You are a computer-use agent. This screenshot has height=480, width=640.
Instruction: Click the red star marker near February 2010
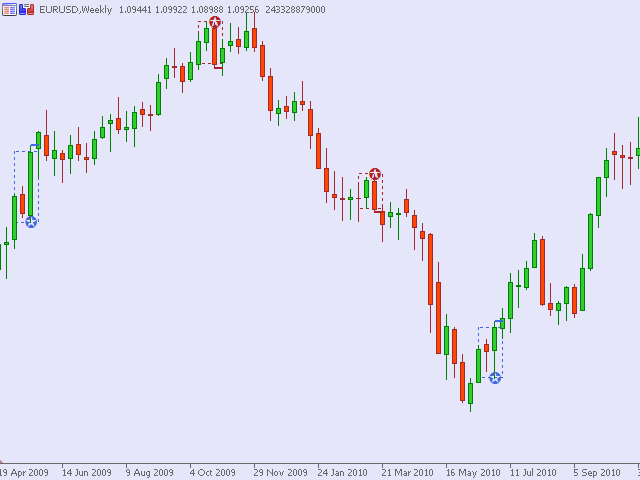click(375, 174)
